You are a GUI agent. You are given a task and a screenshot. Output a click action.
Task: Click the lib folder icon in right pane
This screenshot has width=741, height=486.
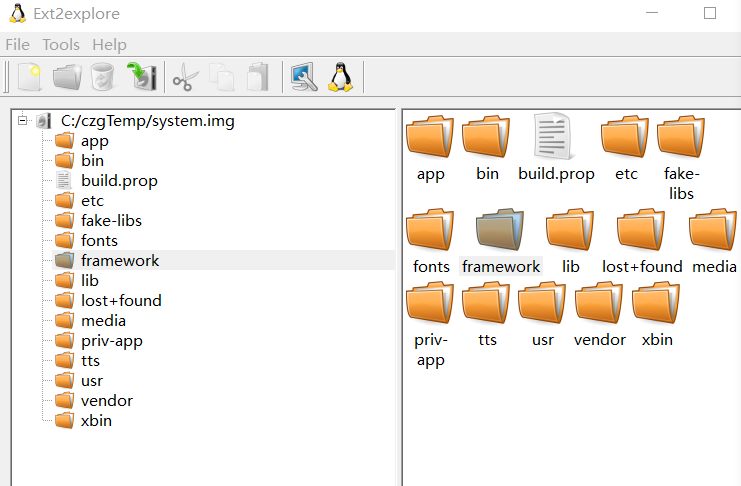570,229
